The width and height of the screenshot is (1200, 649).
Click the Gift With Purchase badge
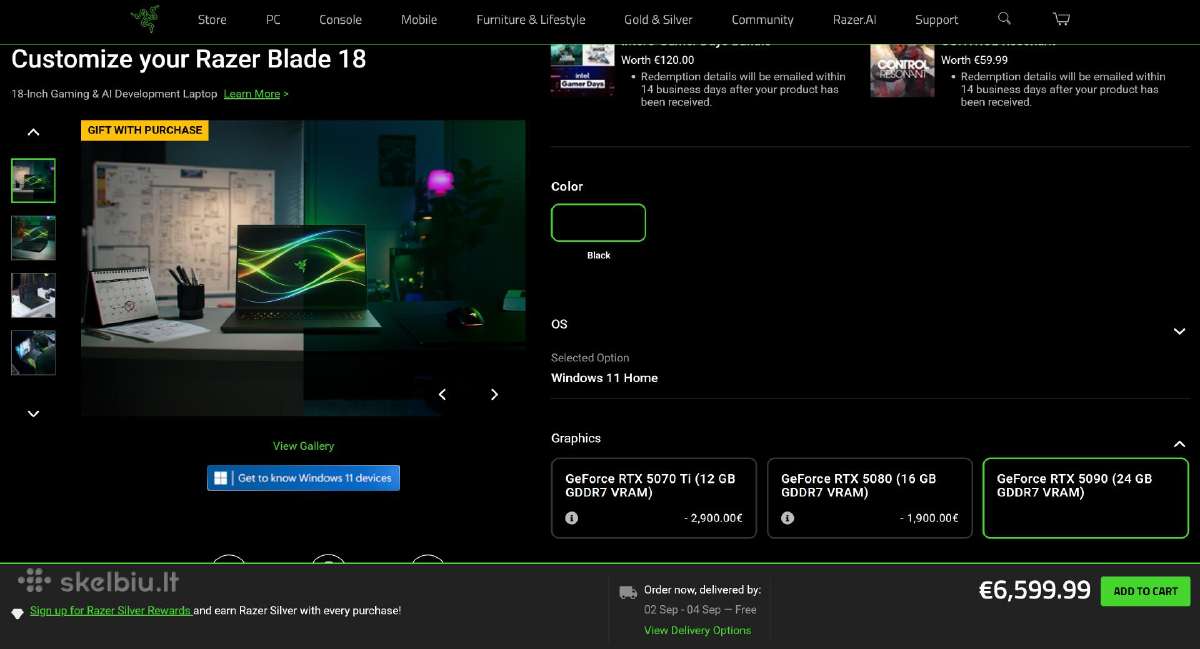point(145,130)
